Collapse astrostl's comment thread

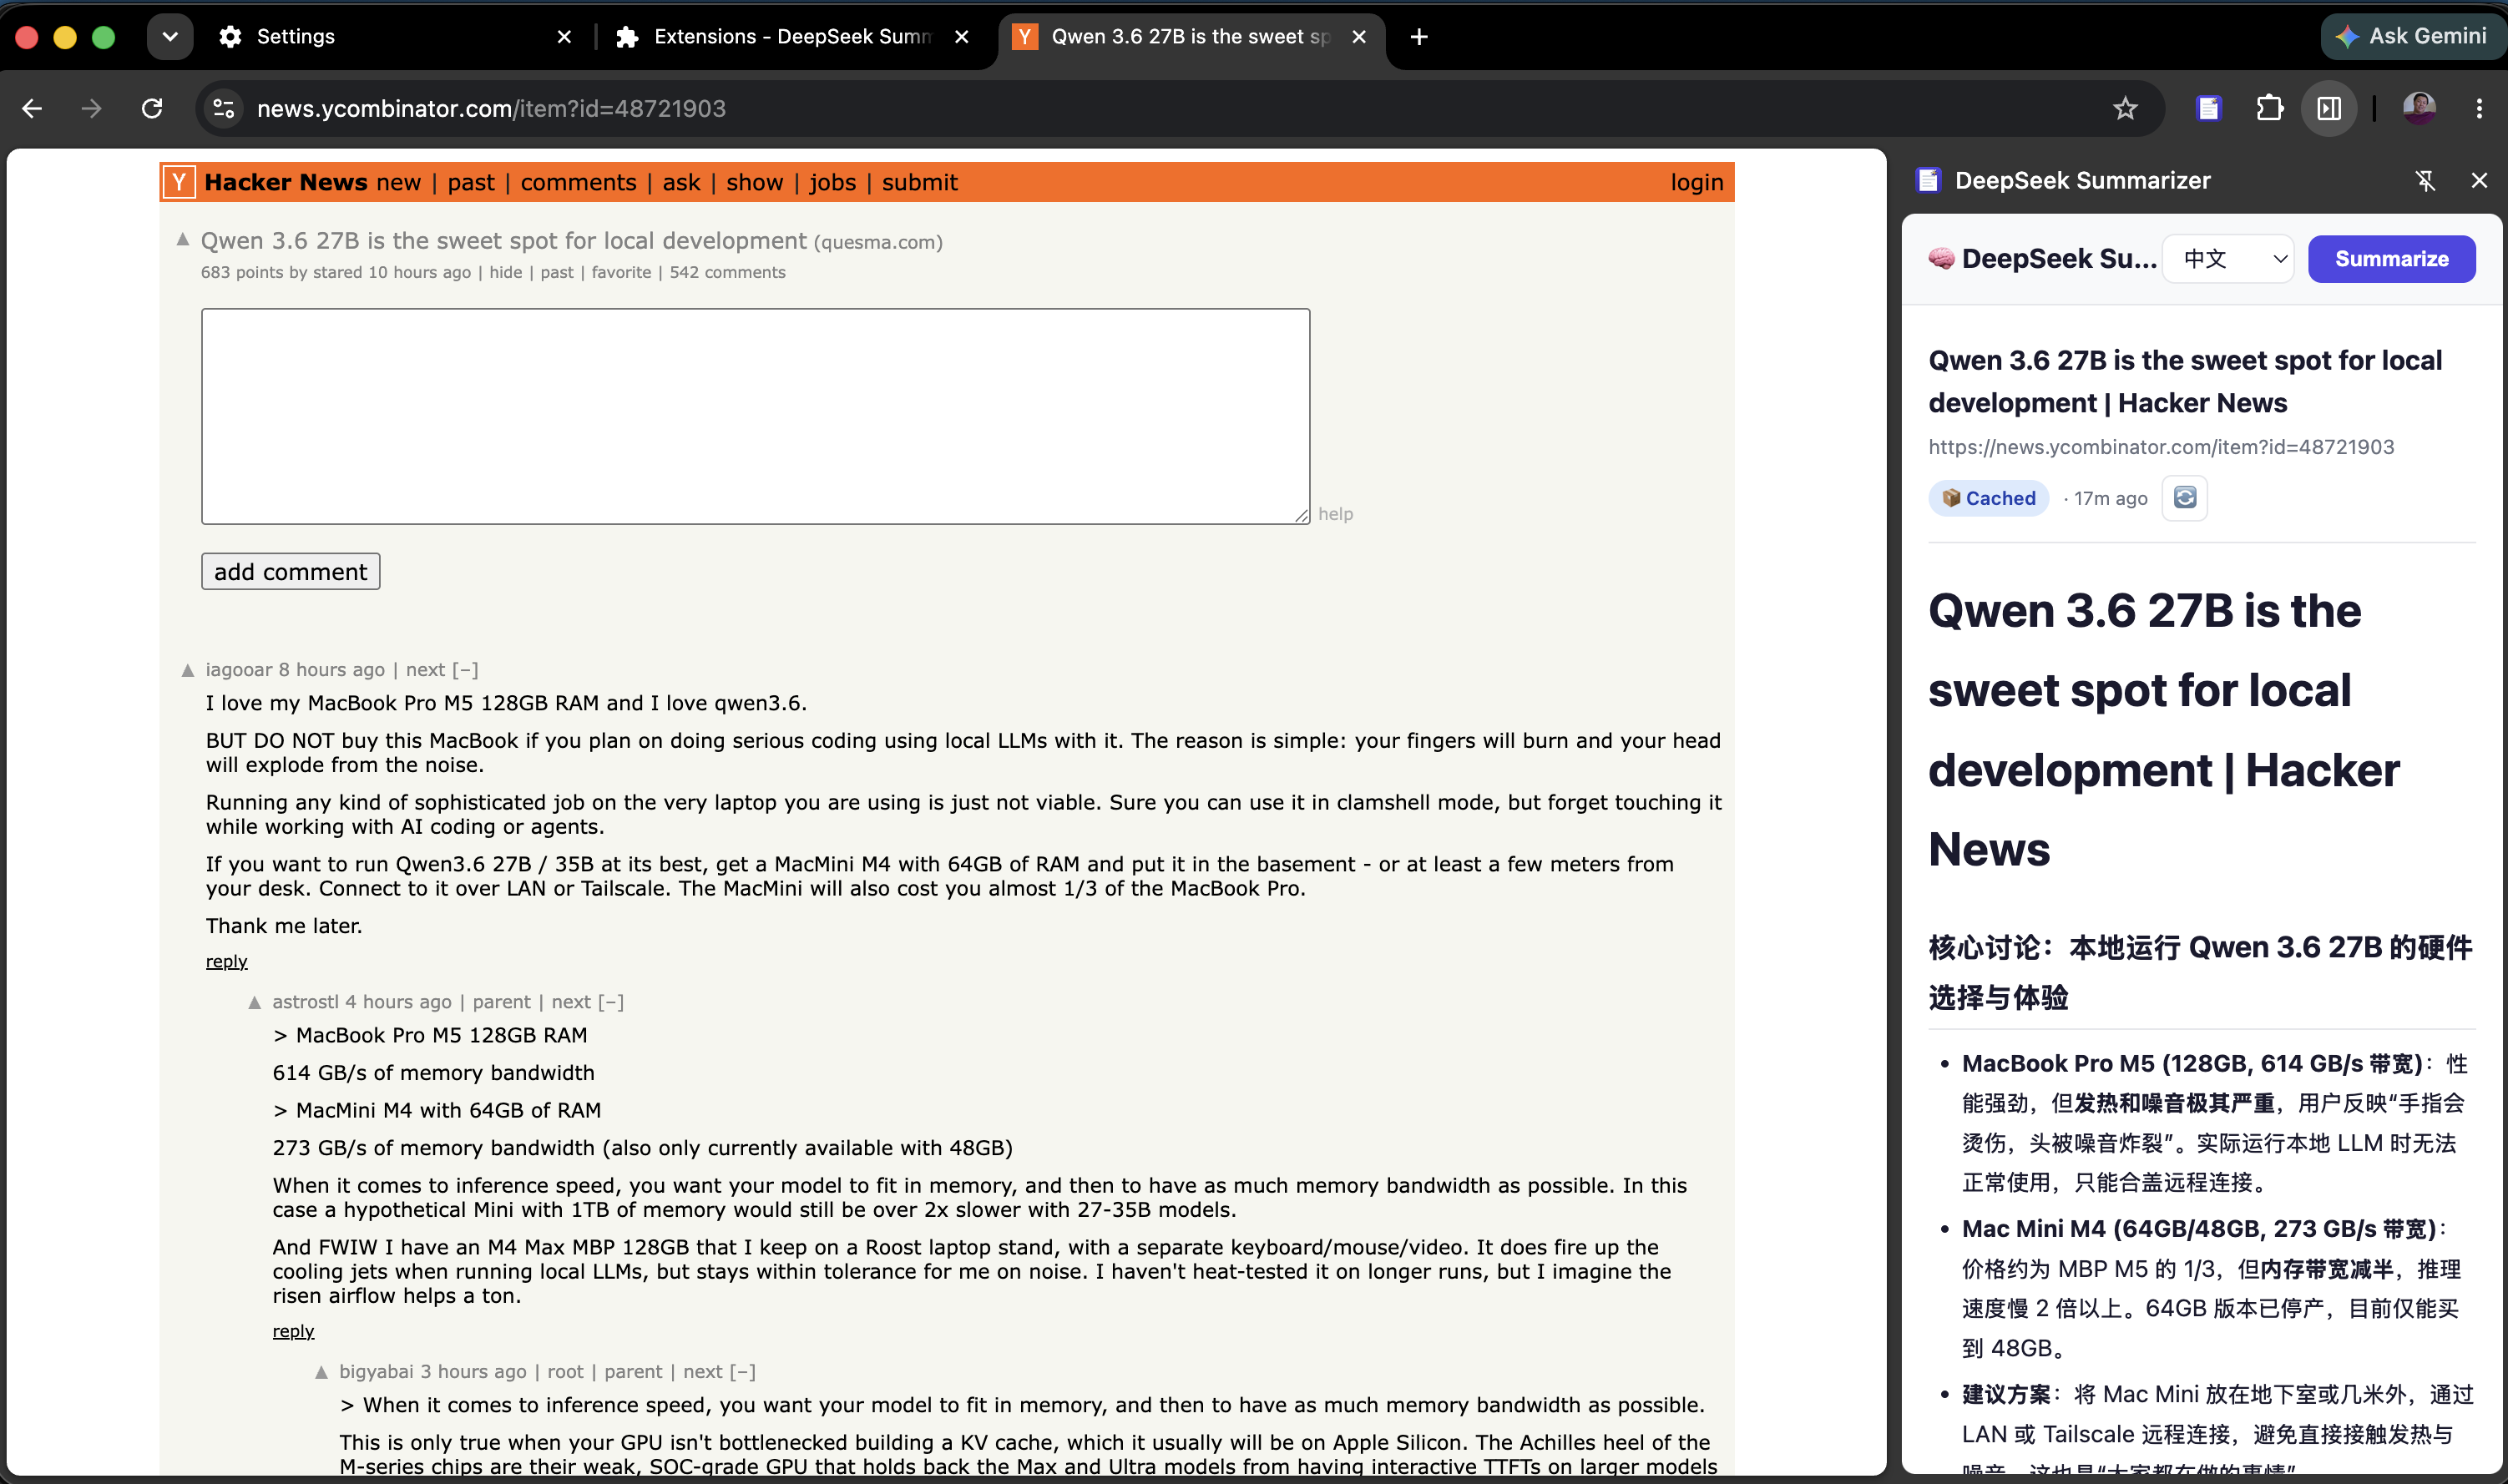click(x=610, y=1001)
